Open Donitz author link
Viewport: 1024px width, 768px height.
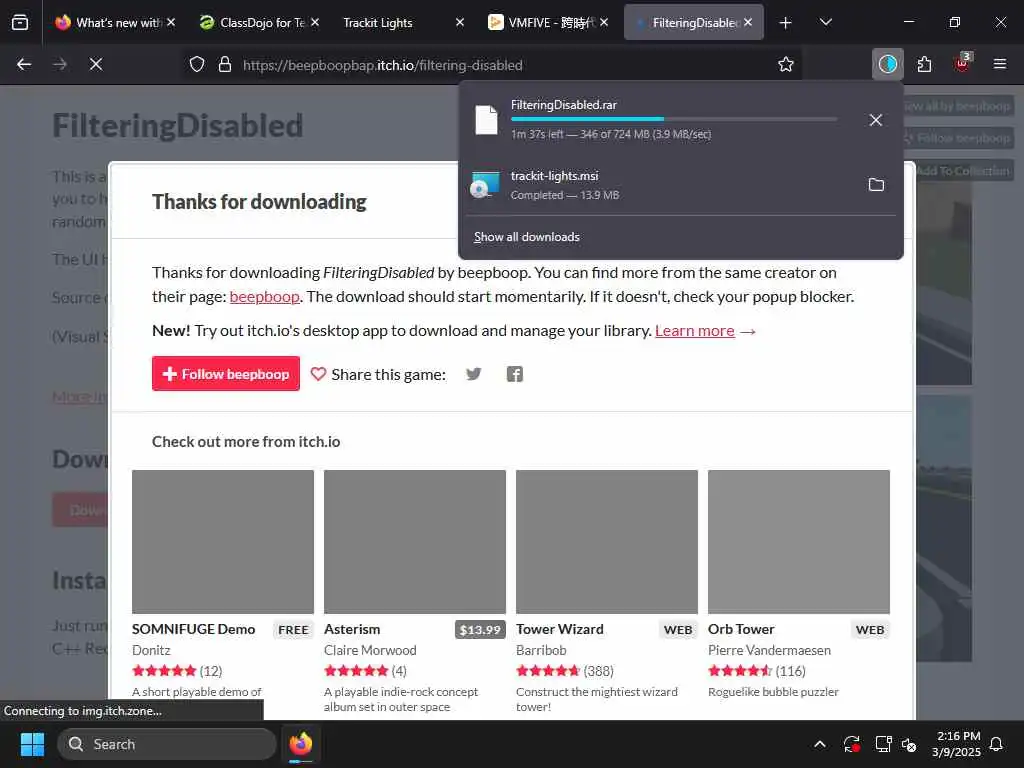coord(151,650)
